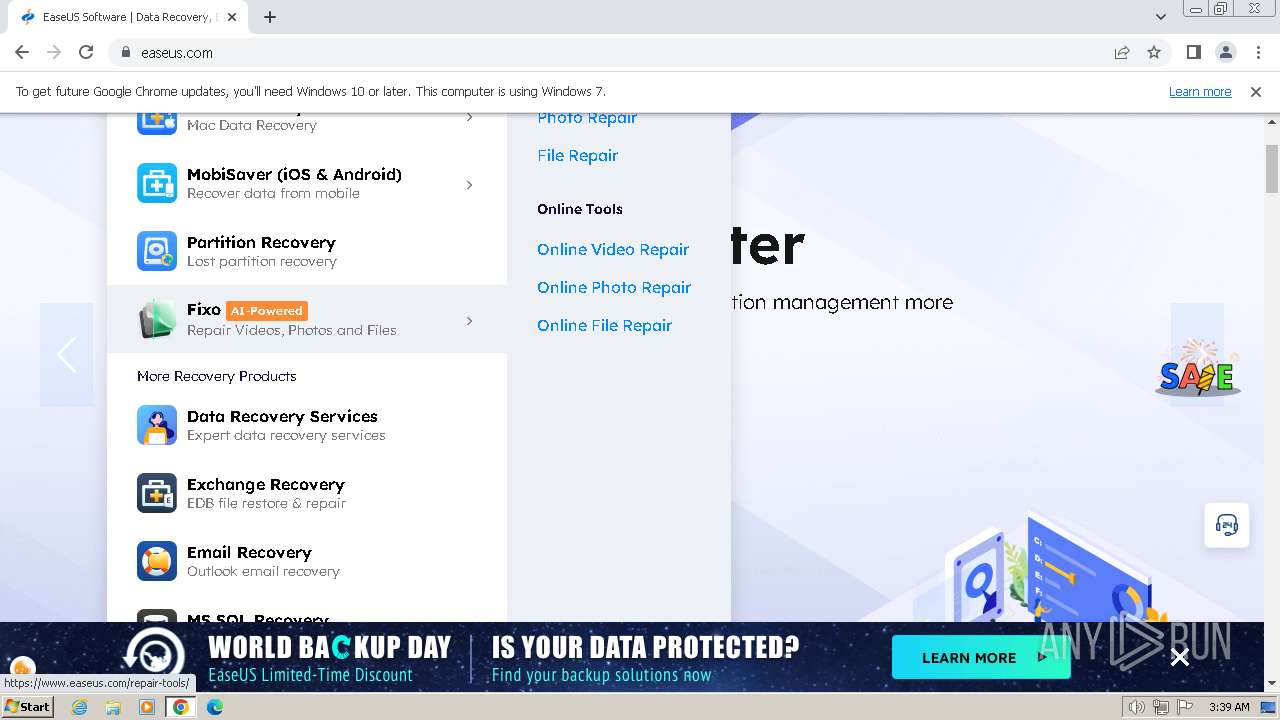The height and width of the screenshot is (720, 1280).
Task: Open Online Video Repair tool
Action: (613, 249)
